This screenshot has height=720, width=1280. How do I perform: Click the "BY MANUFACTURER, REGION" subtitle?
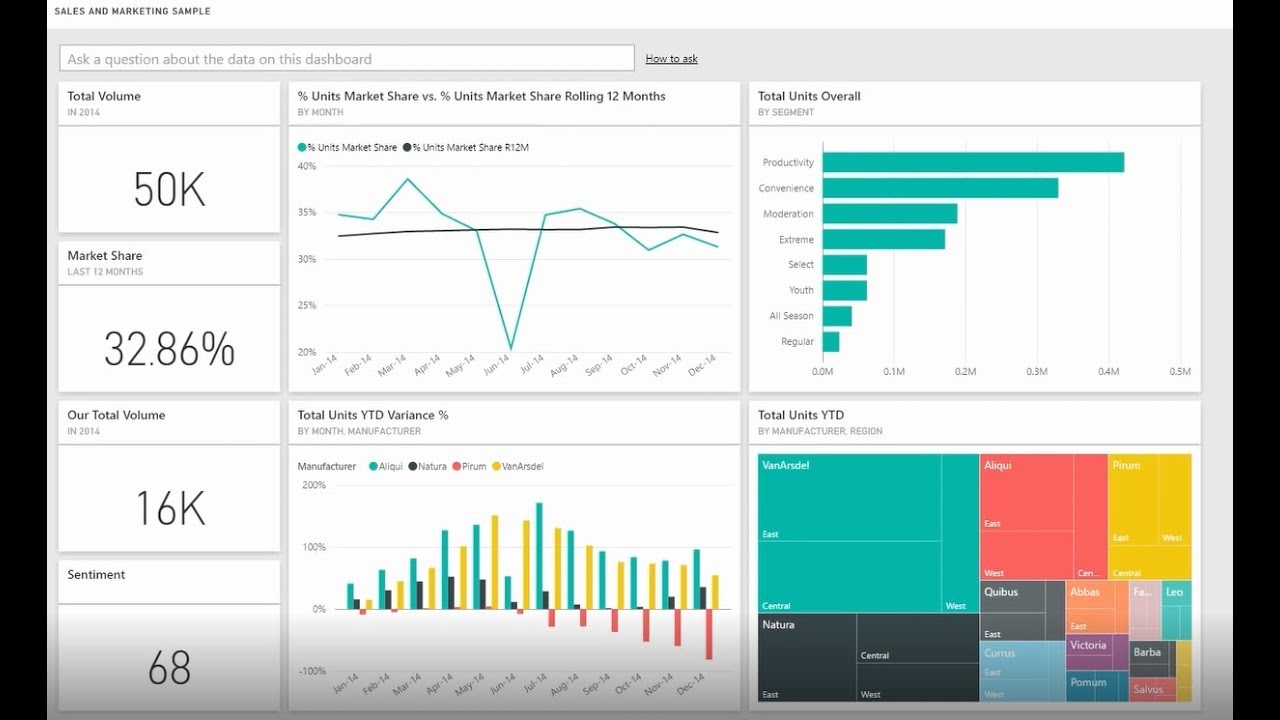tap(820, 432)
